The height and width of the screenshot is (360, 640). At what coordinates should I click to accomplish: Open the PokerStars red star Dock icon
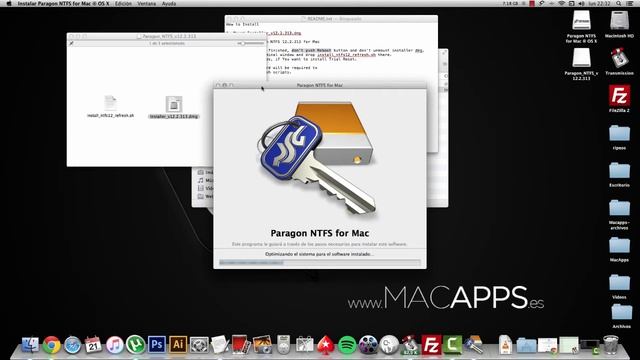tap(326, 345)
